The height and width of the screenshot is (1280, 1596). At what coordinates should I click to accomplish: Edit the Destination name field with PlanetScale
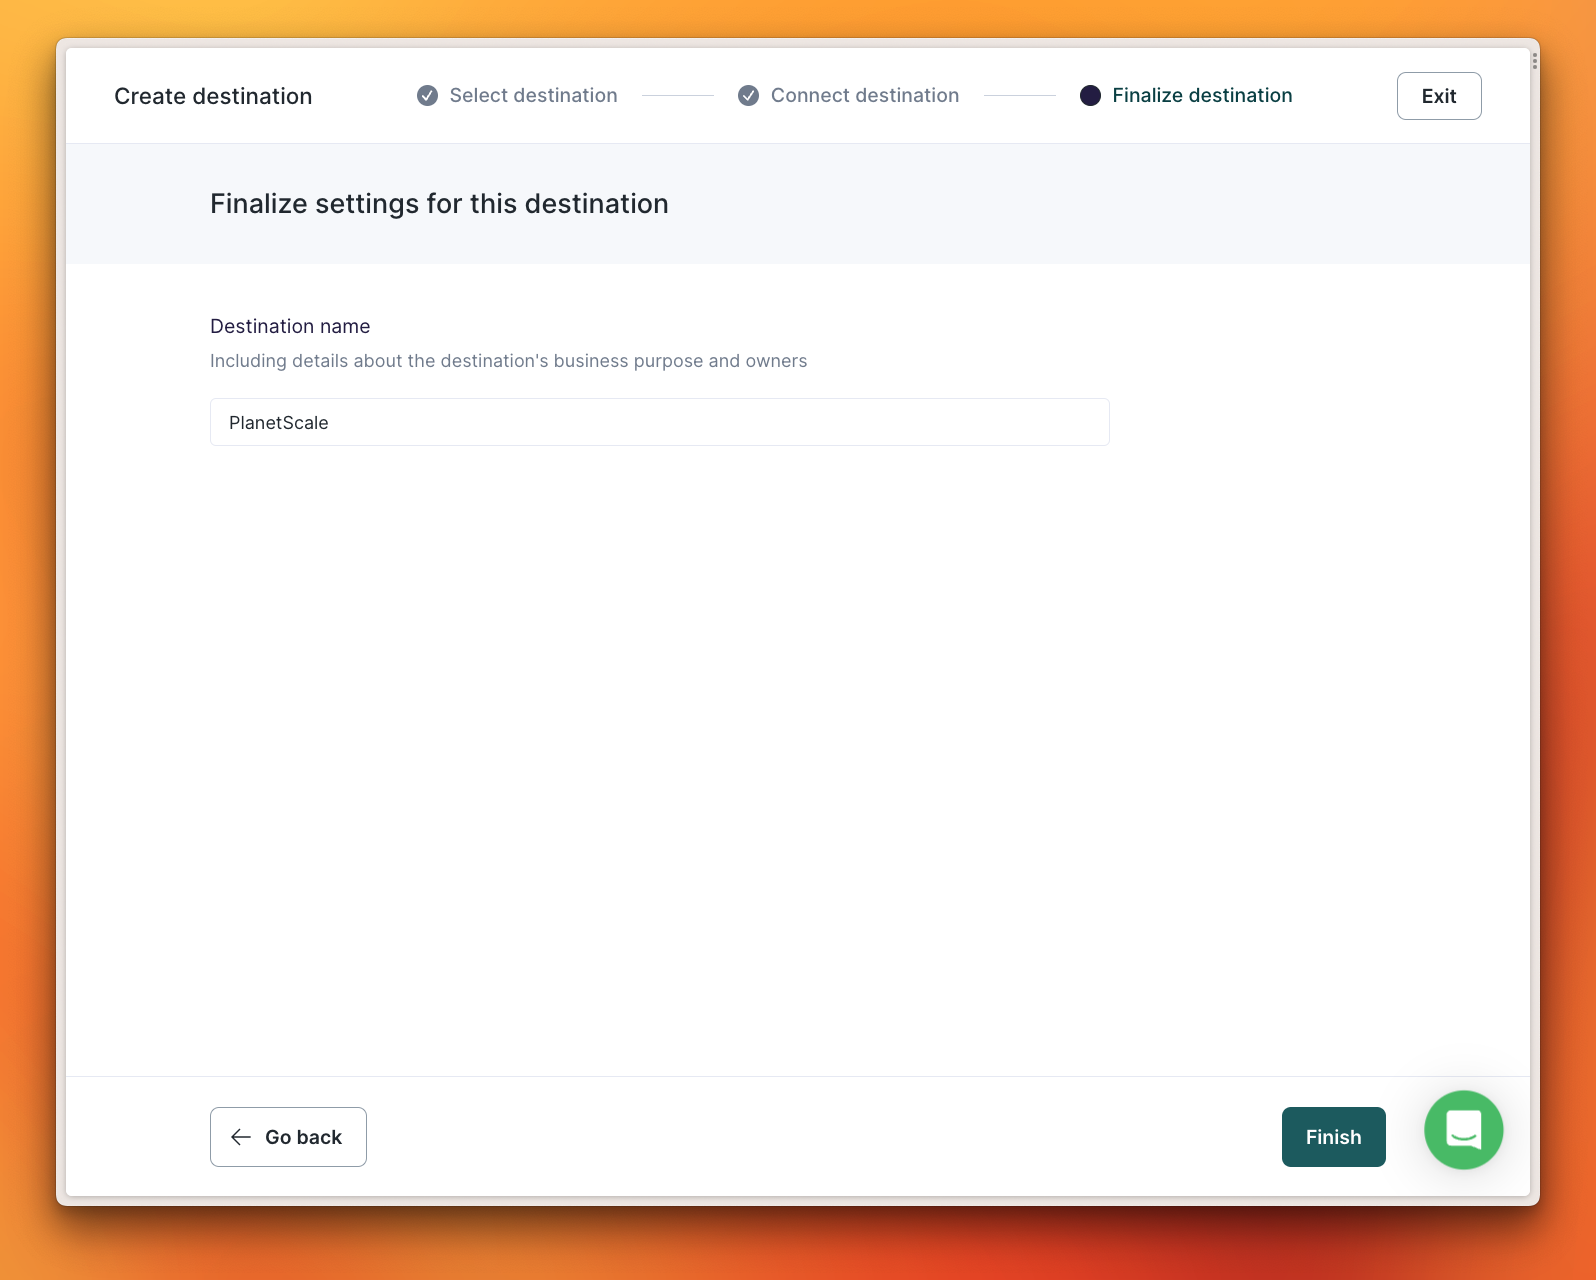click(x=660, y=422)
